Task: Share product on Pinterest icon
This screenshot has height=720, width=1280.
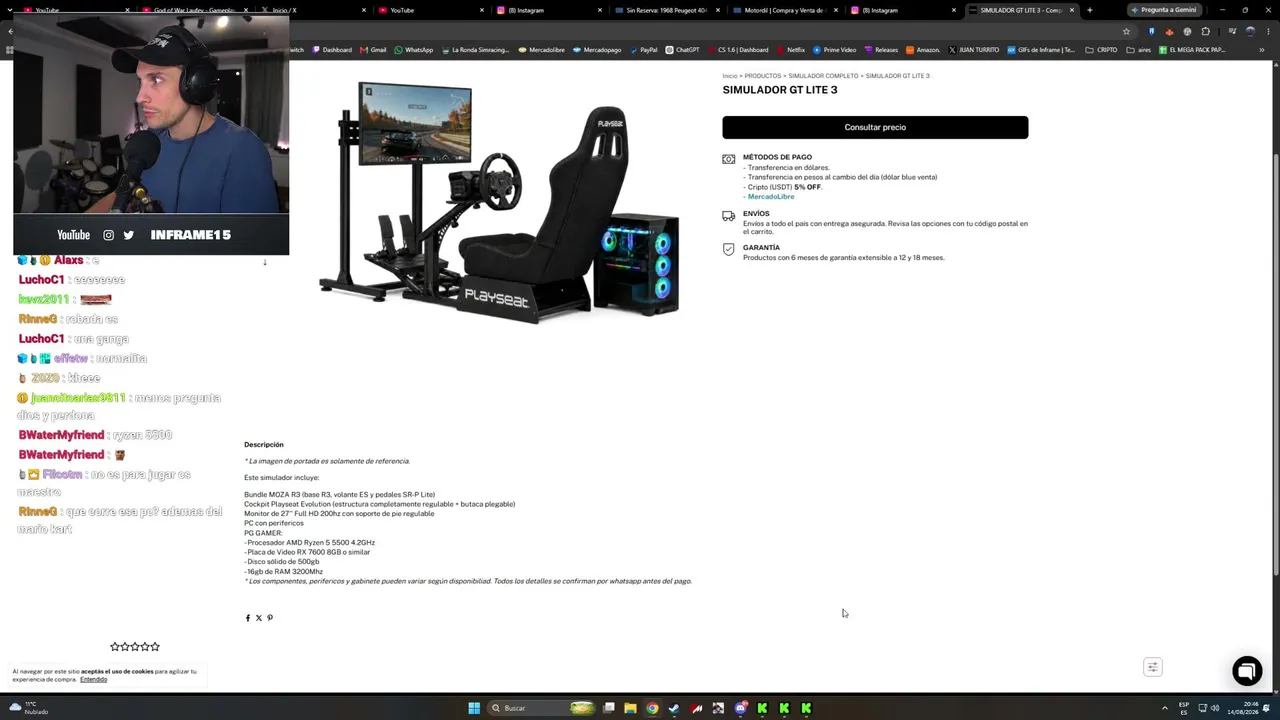Action: pyautogui.click(x=269, y=618)
